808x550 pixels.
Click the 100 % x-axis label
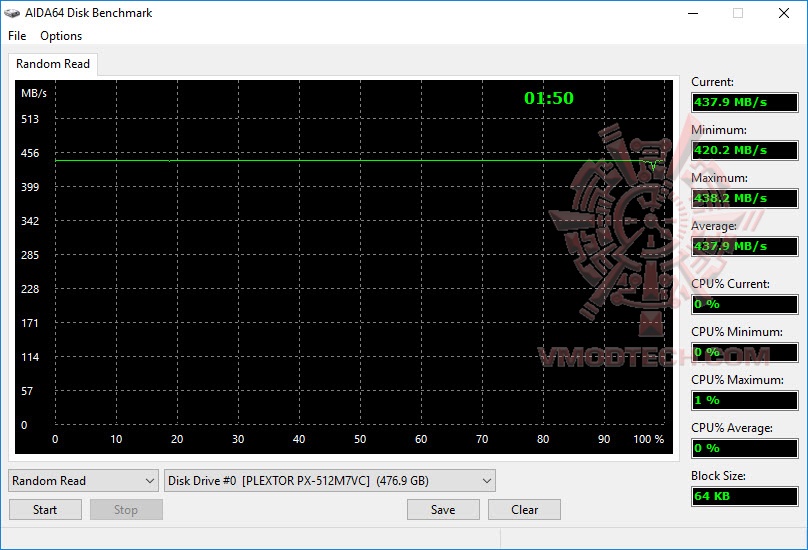tap(648, 439)
